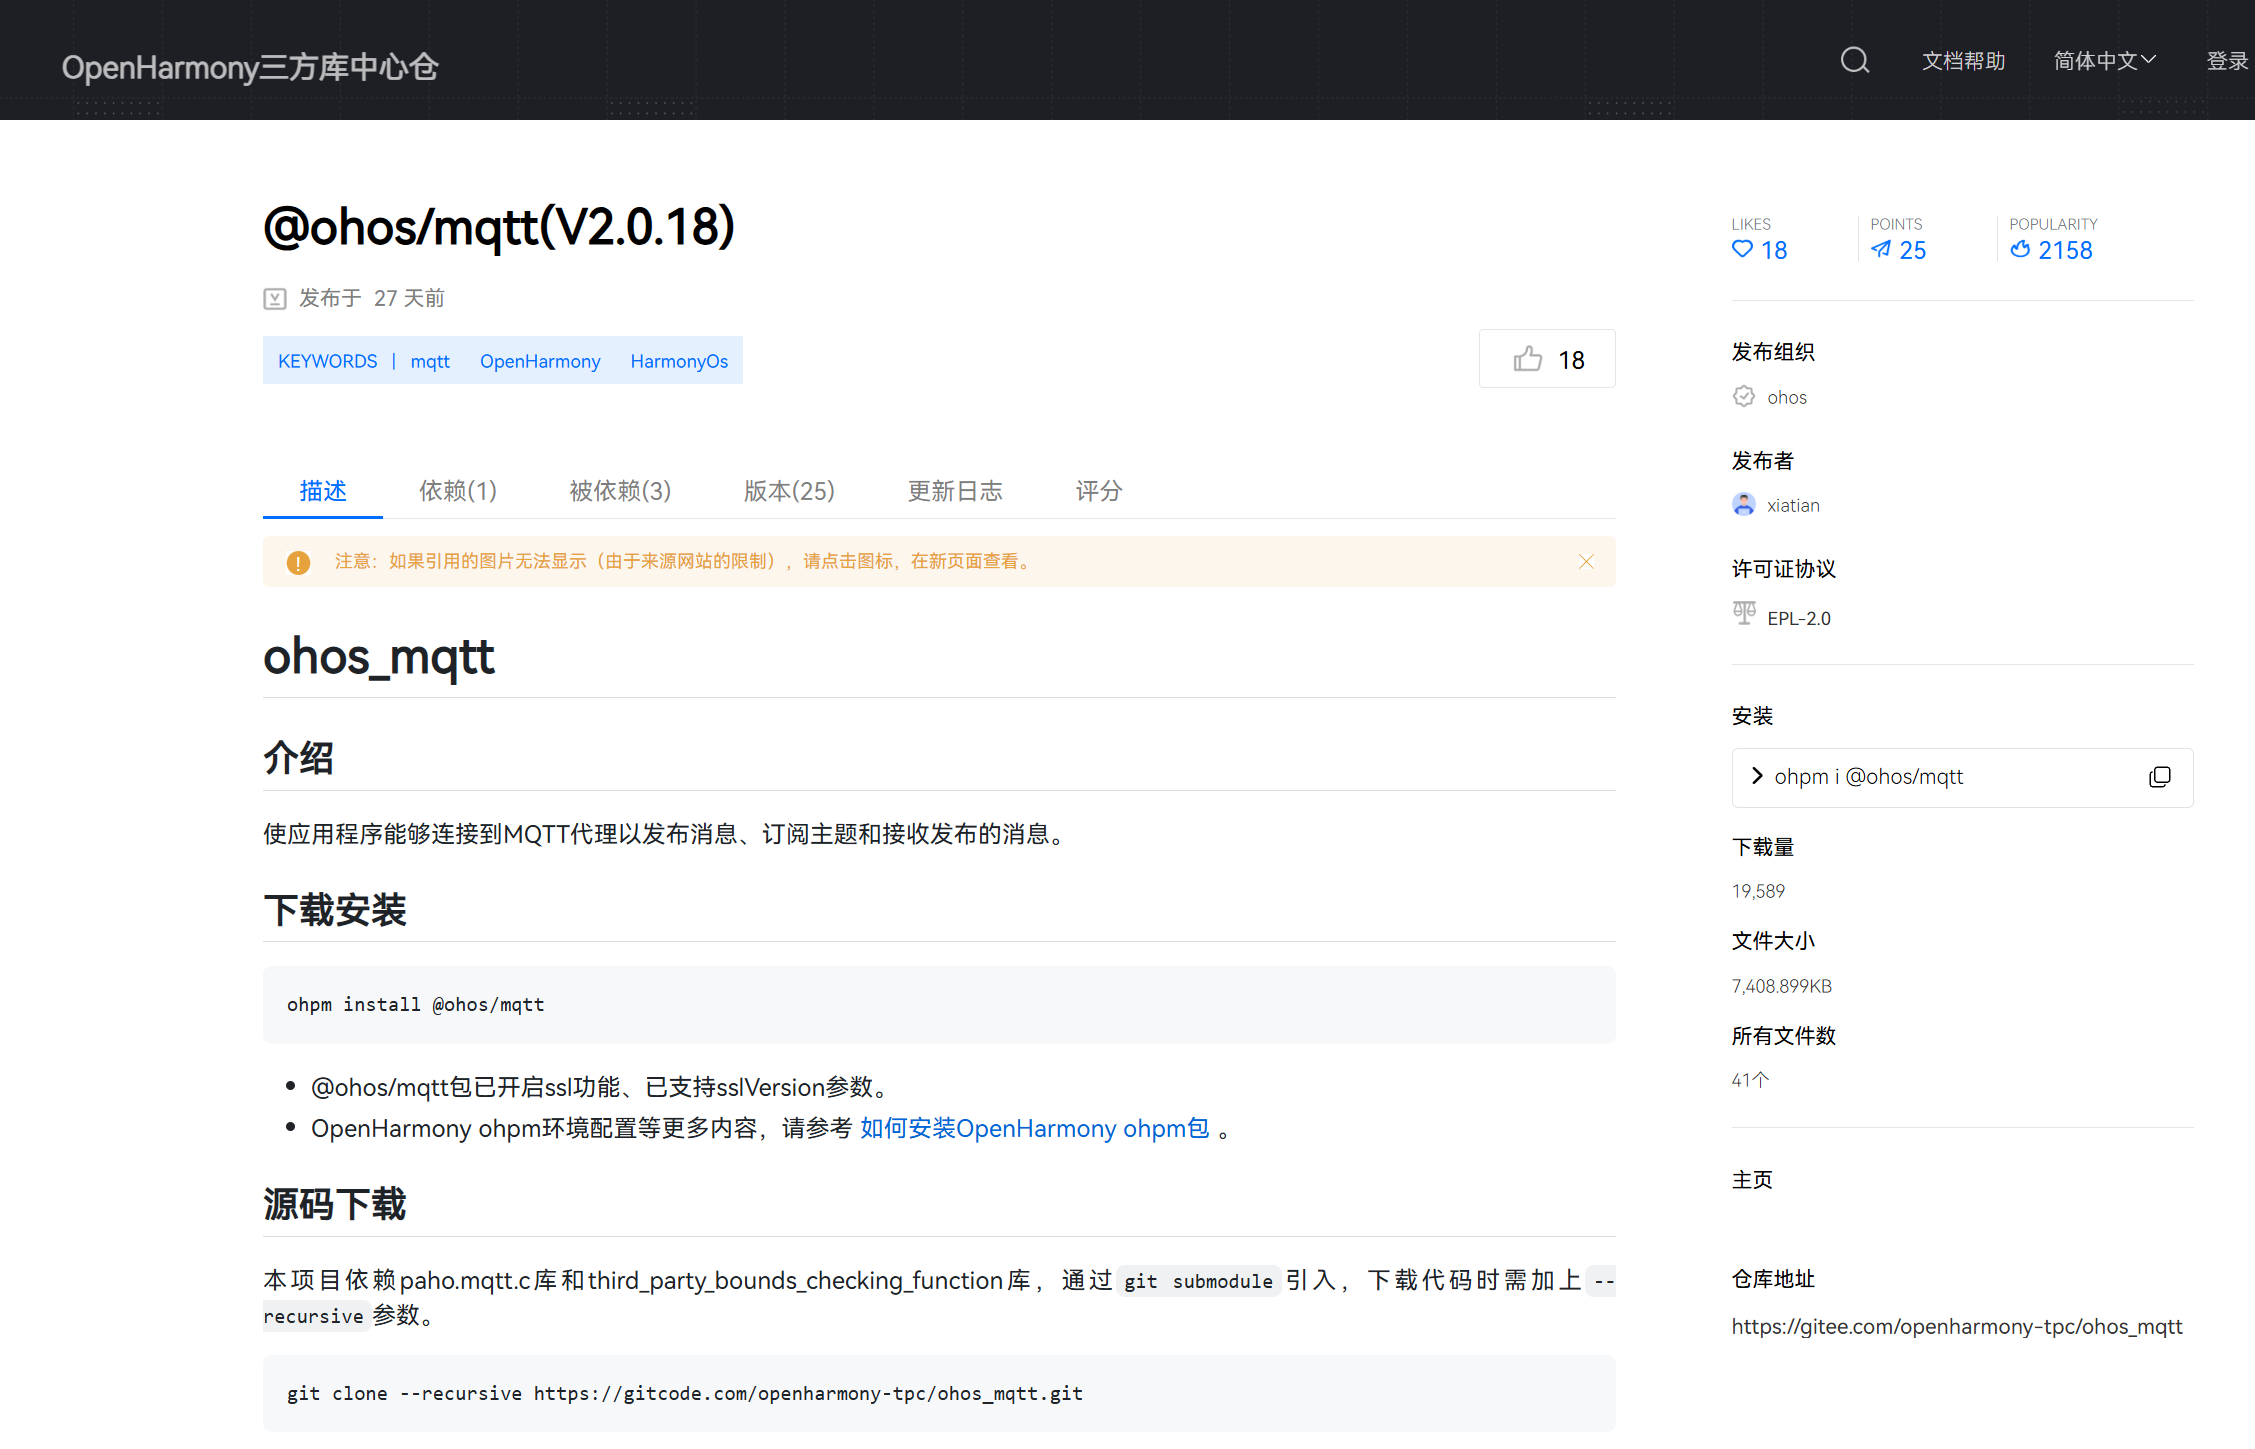Click the thumbs-up like icon
The height and width of the screenshot is (1449, 2255).
tap(1527, 359)
